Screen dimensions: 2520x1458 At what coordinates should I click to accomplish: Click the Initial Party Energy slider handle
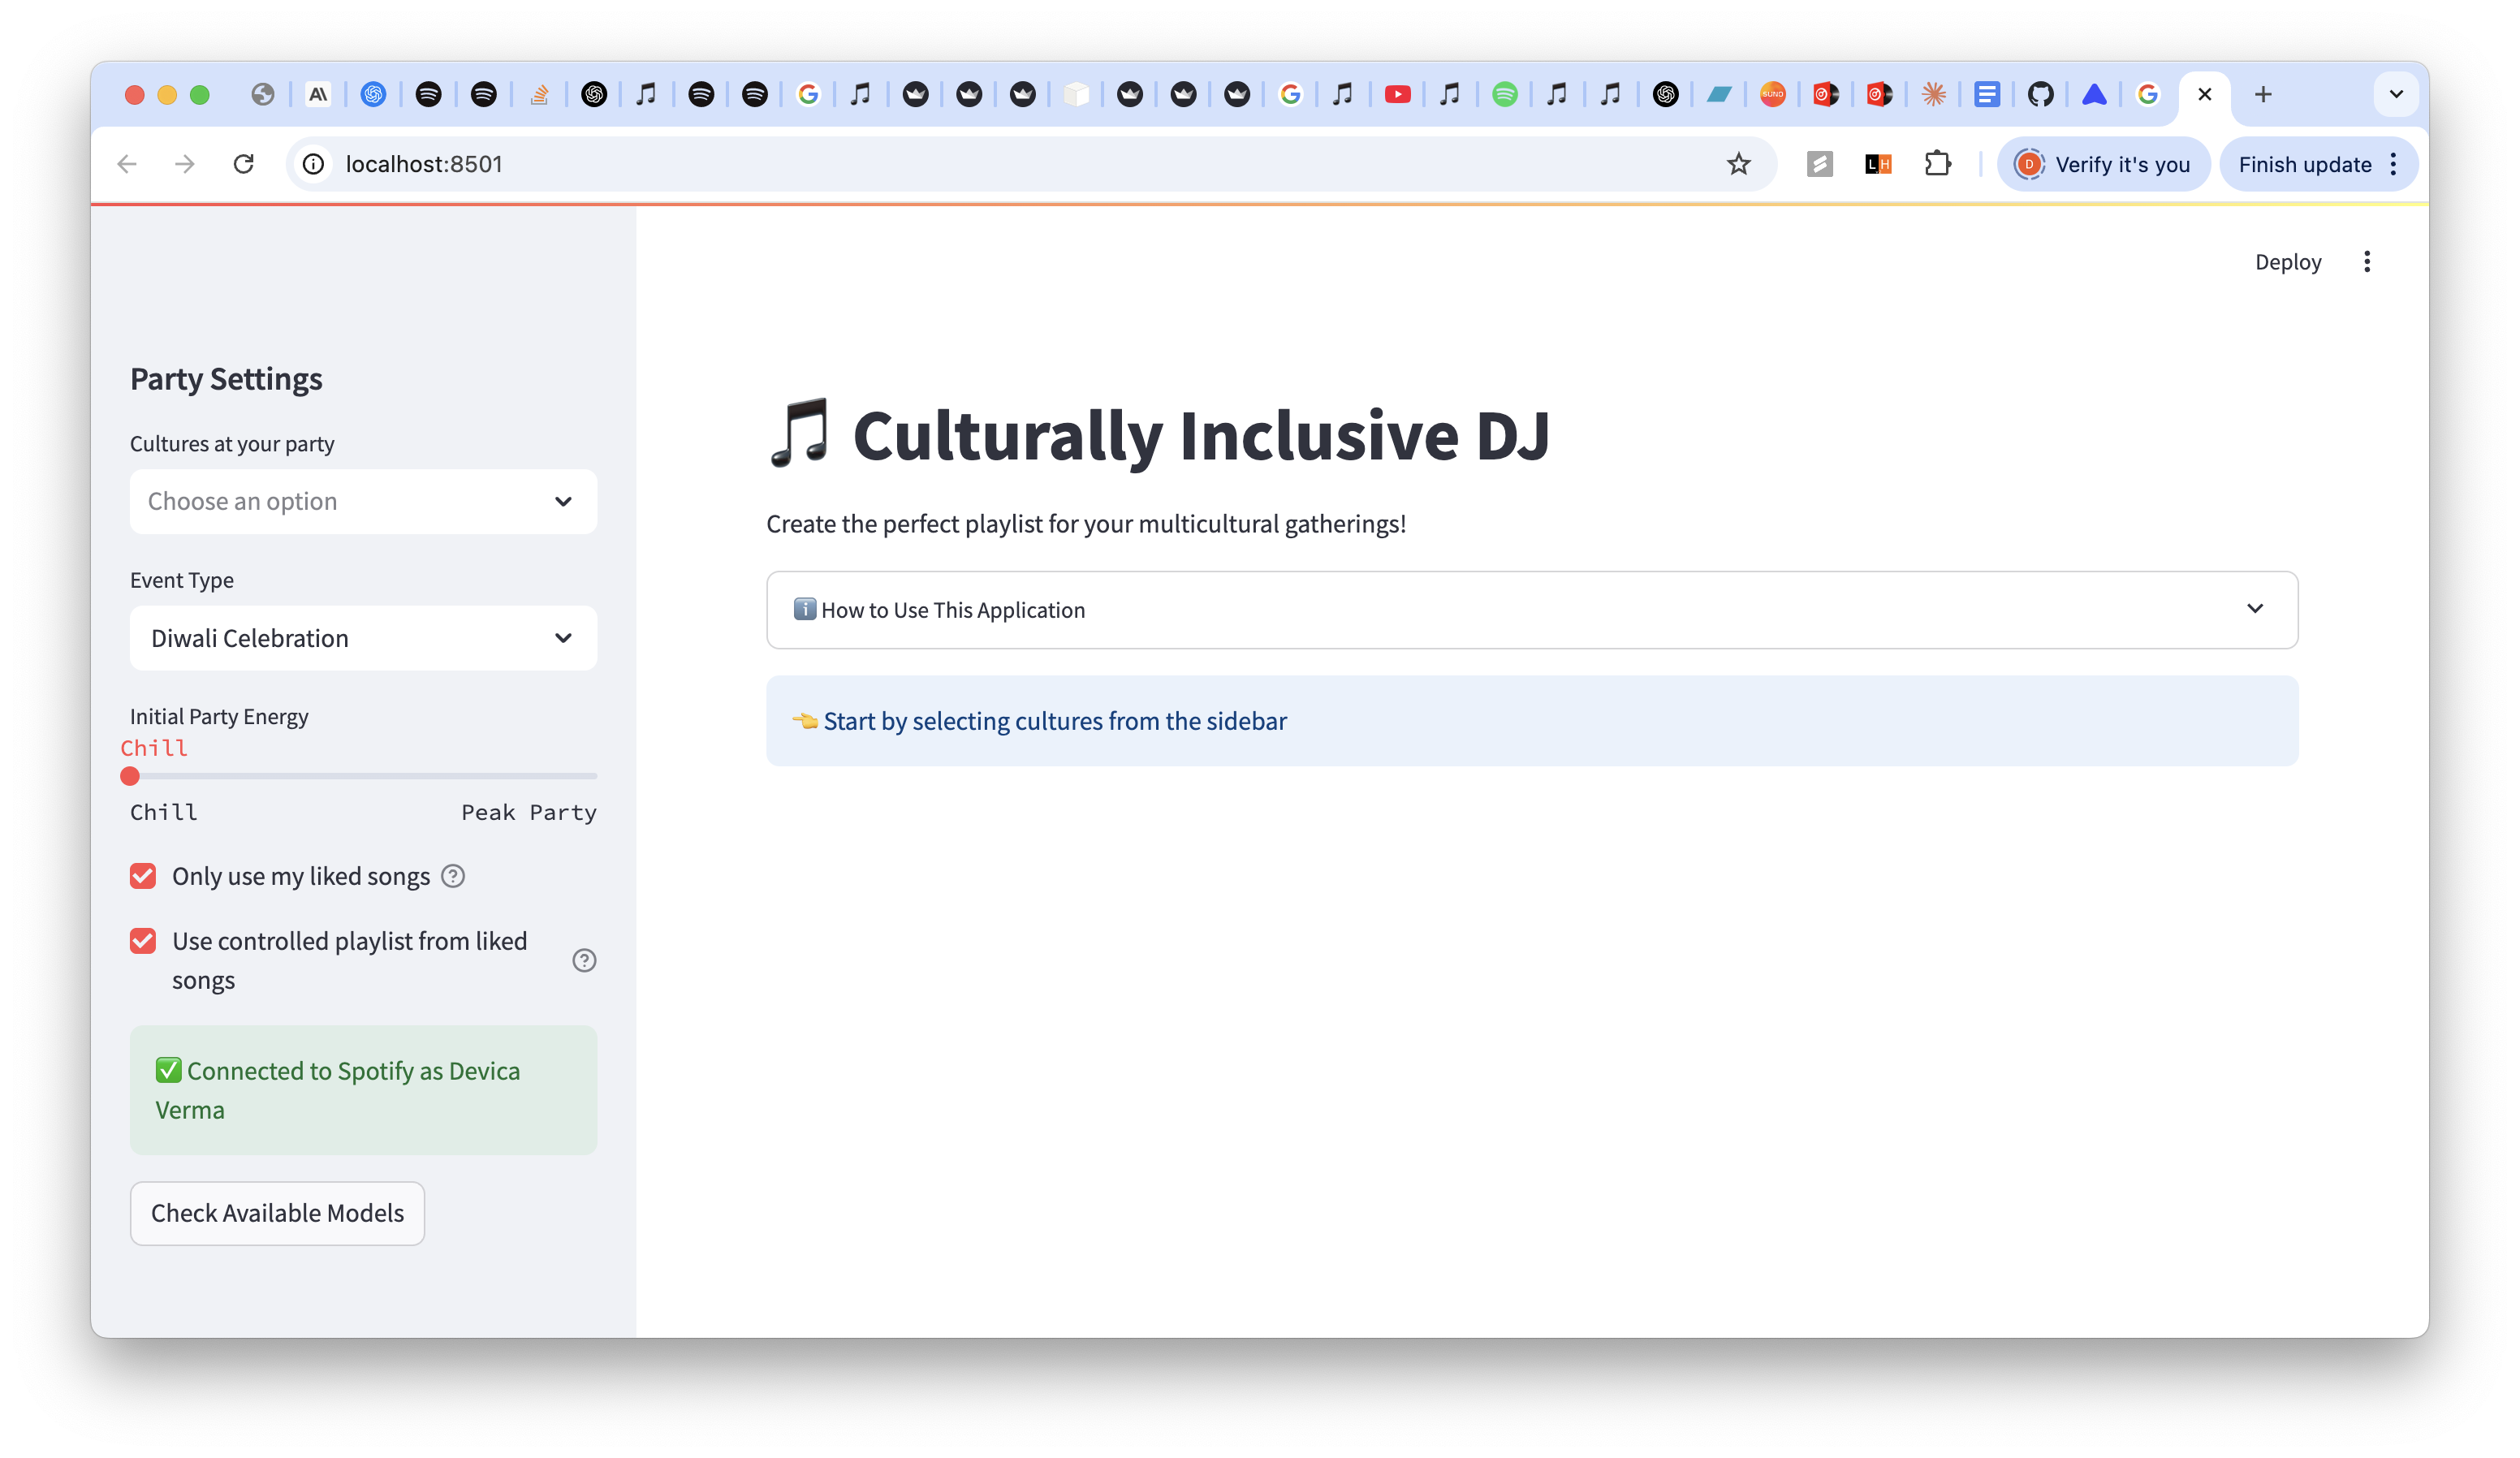(130, 776)
